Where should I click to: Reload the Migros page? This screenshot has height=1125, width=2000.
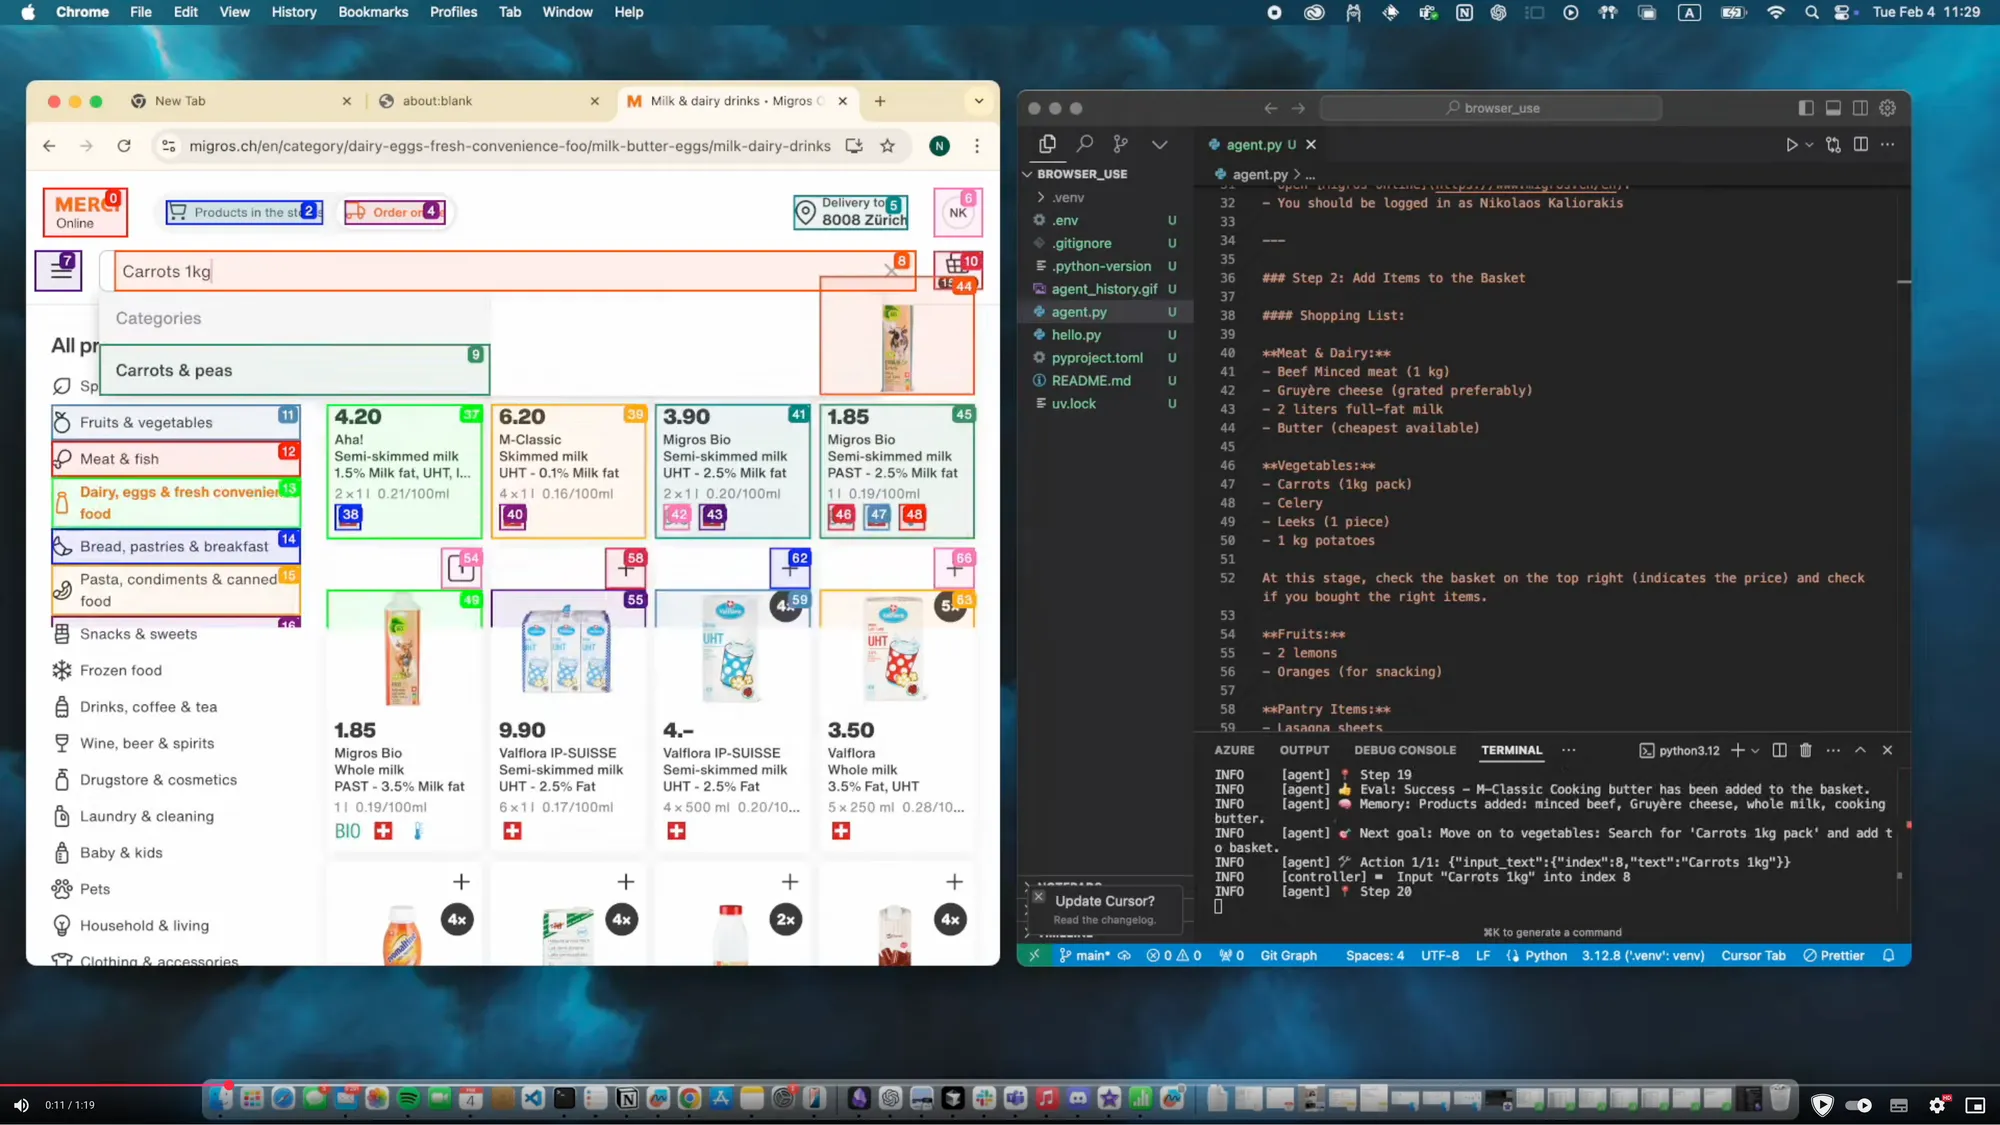[x=124, y=146]
